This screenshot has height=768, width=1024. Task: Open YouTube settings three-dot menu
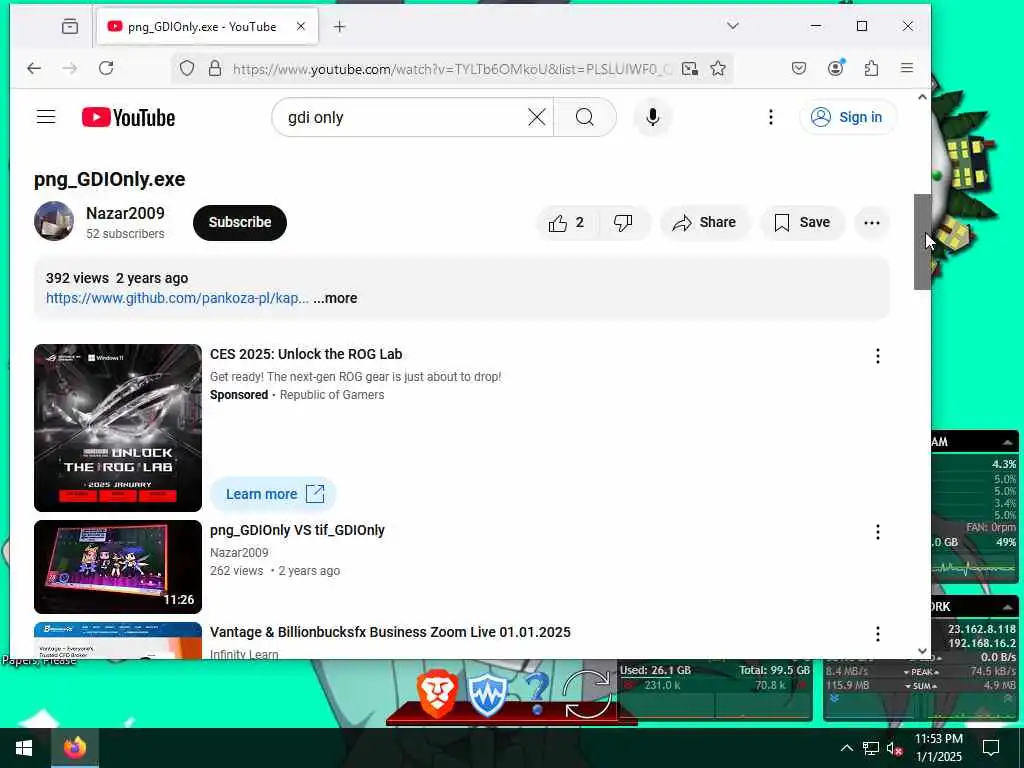[771, 117]
